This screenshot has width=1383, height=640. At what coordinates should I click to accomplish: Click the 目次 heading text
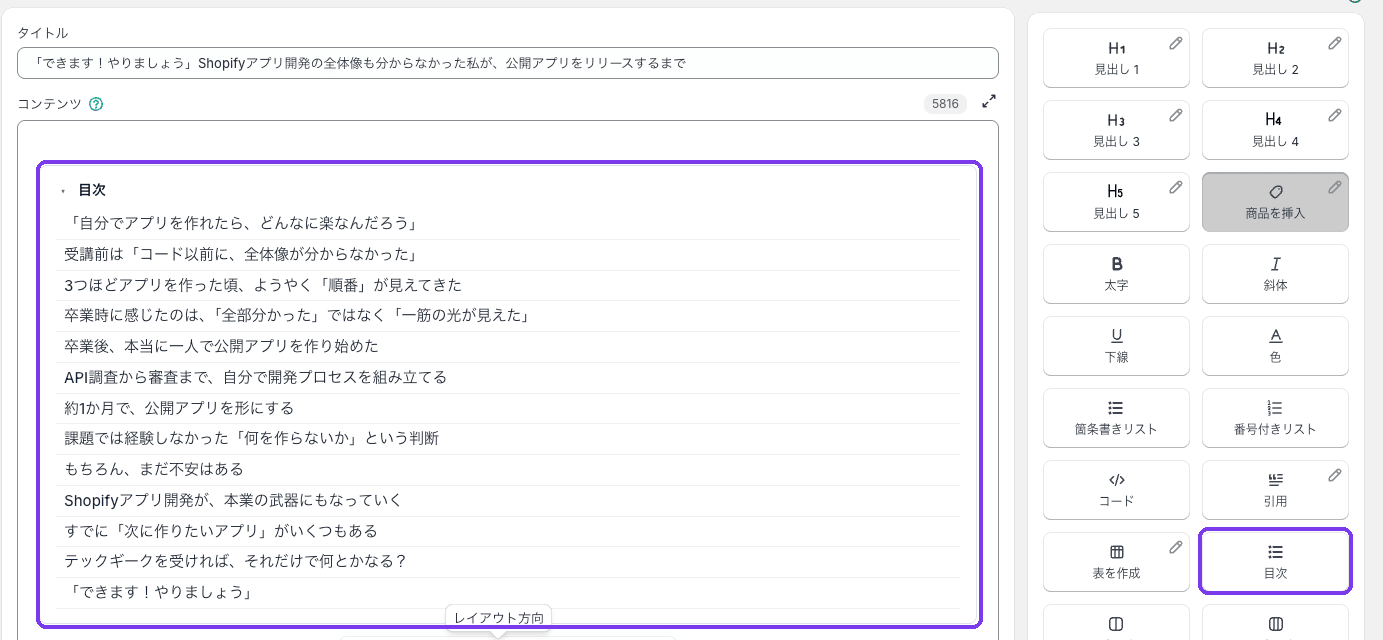coord(92,190)
